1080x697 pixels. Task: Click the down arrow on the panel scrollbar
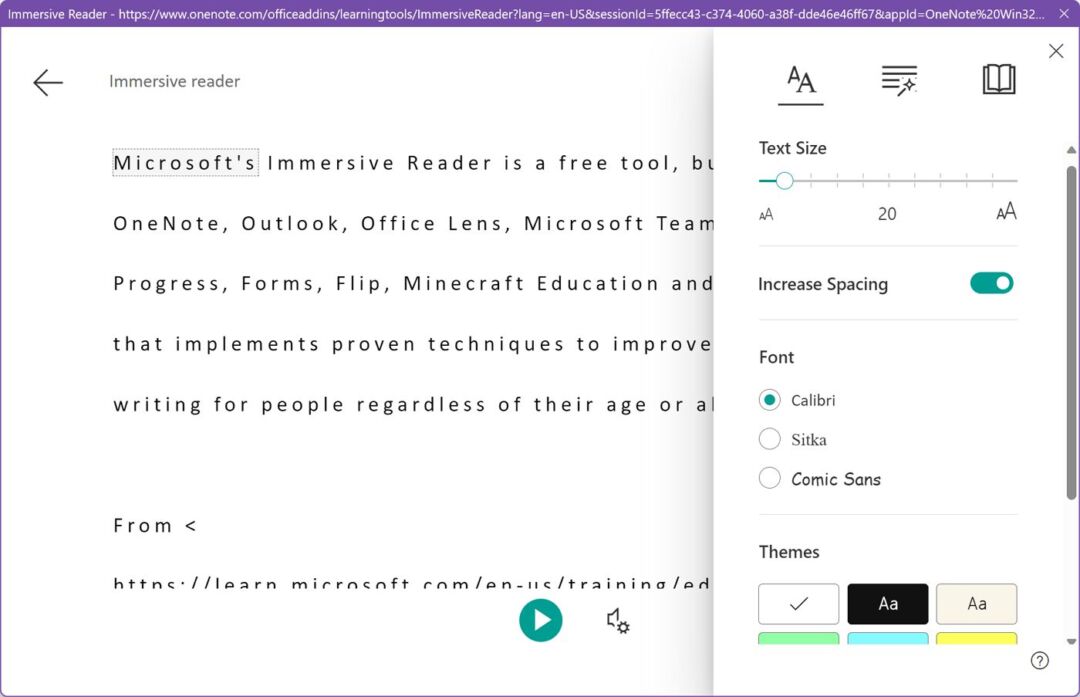tap(1070, 640)
